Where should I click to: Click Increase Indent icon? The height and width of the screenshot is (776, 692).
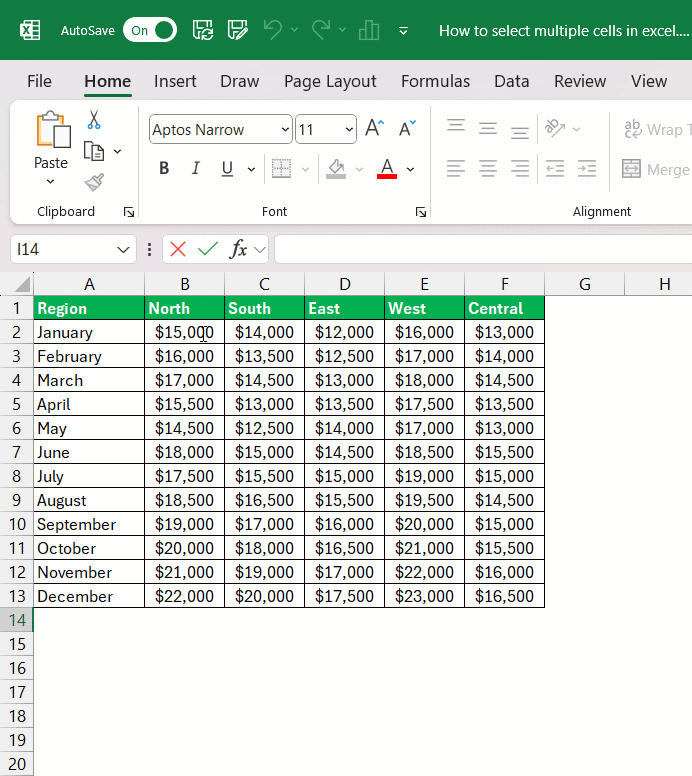(587, 169)
